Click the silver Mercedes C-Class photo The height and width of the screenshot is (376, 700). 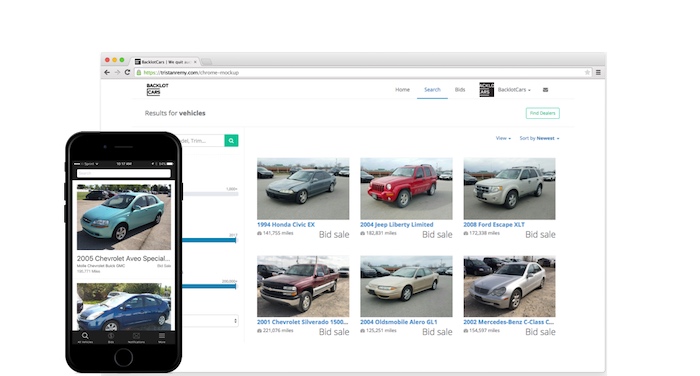tap(509, 286)
